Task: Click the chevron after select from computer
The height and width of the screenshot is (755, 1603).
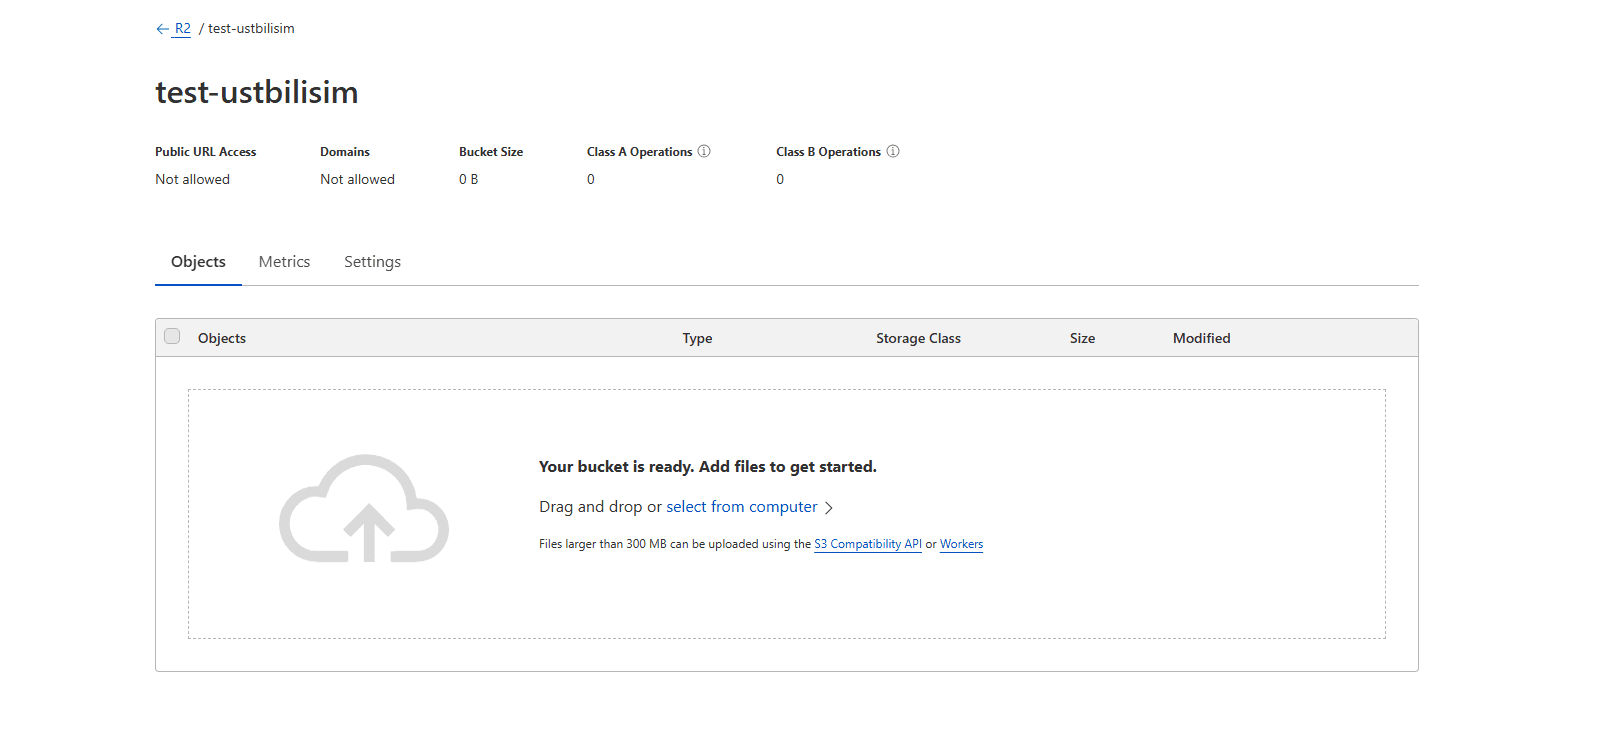Action: point(829,508)
